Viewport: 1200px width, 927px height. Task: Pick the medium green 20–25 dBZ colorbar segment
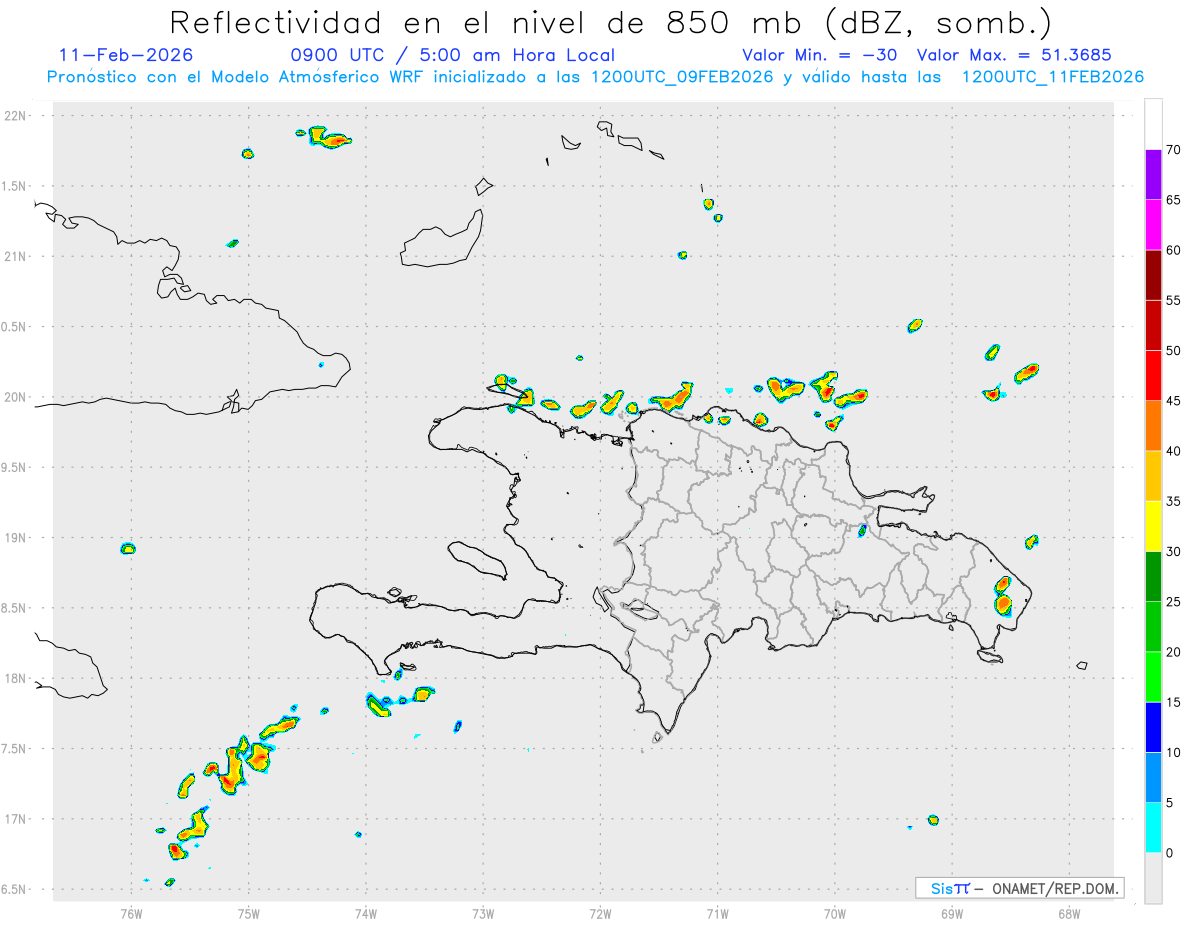(1153, 627)
